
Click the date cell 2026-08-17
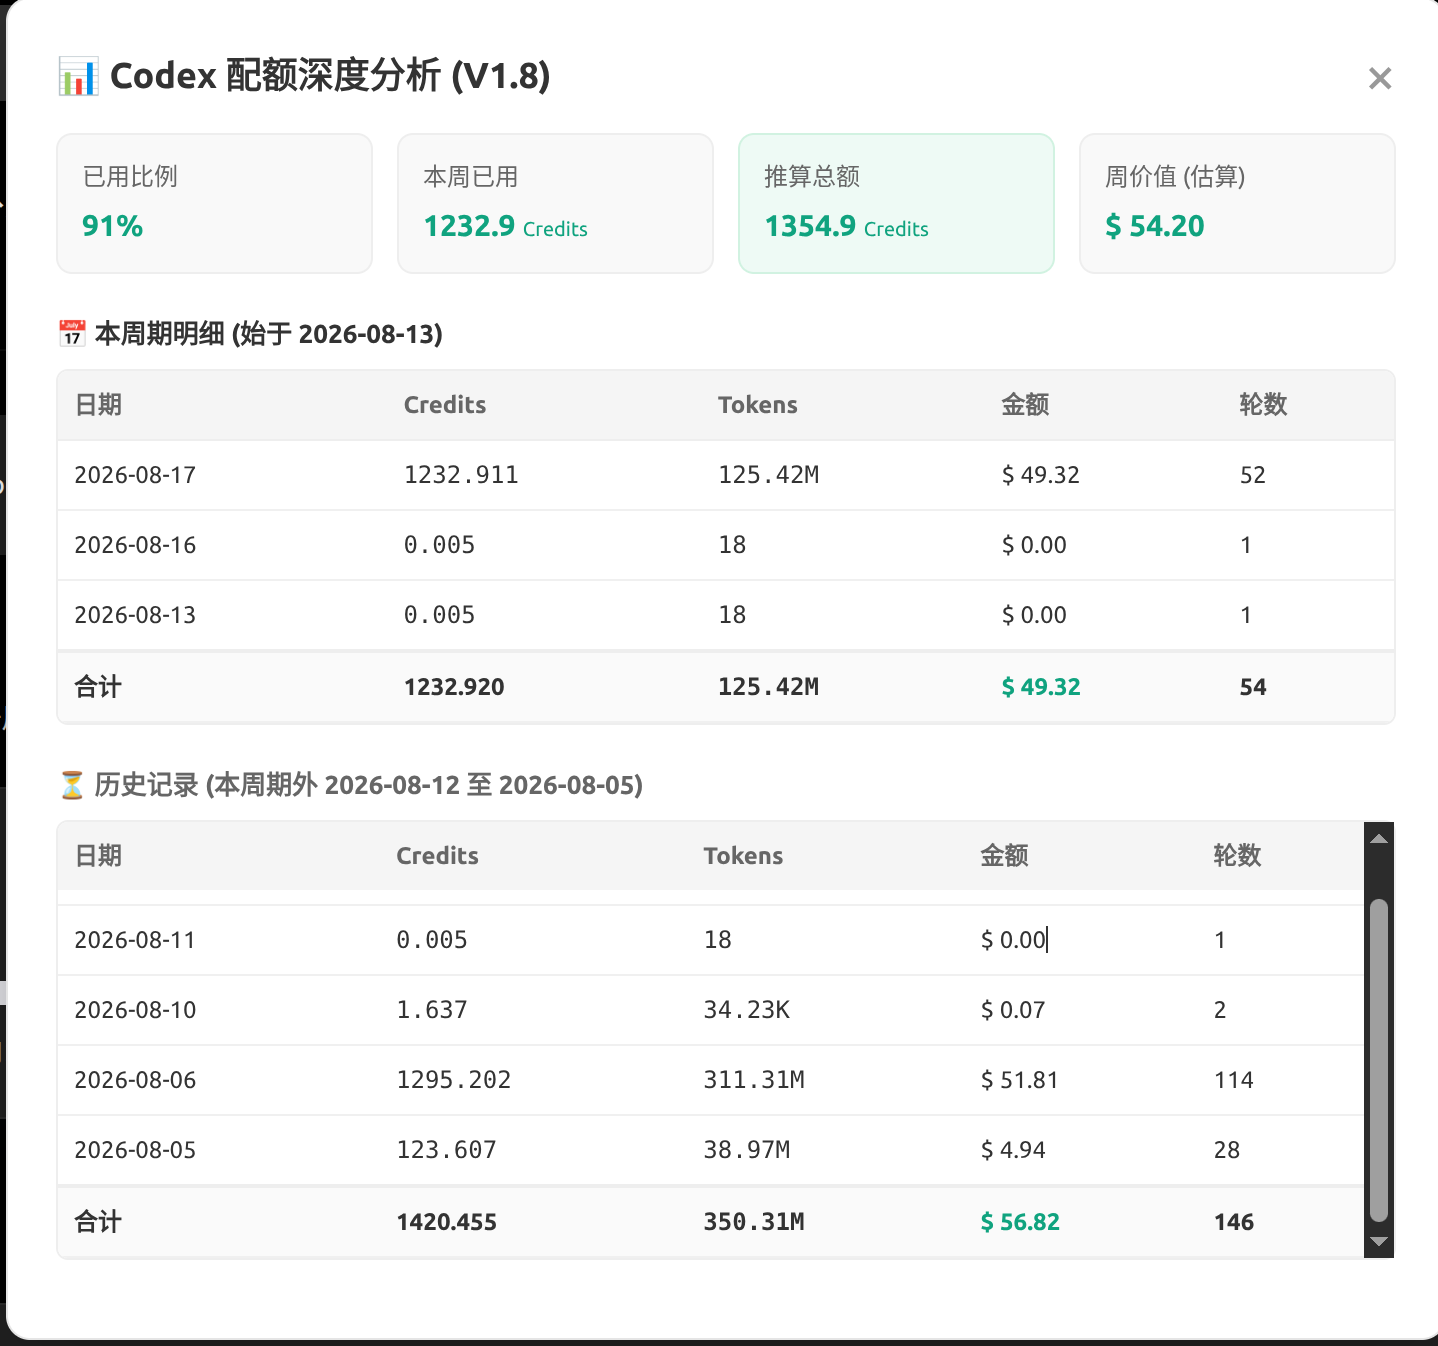coord(135,475)
